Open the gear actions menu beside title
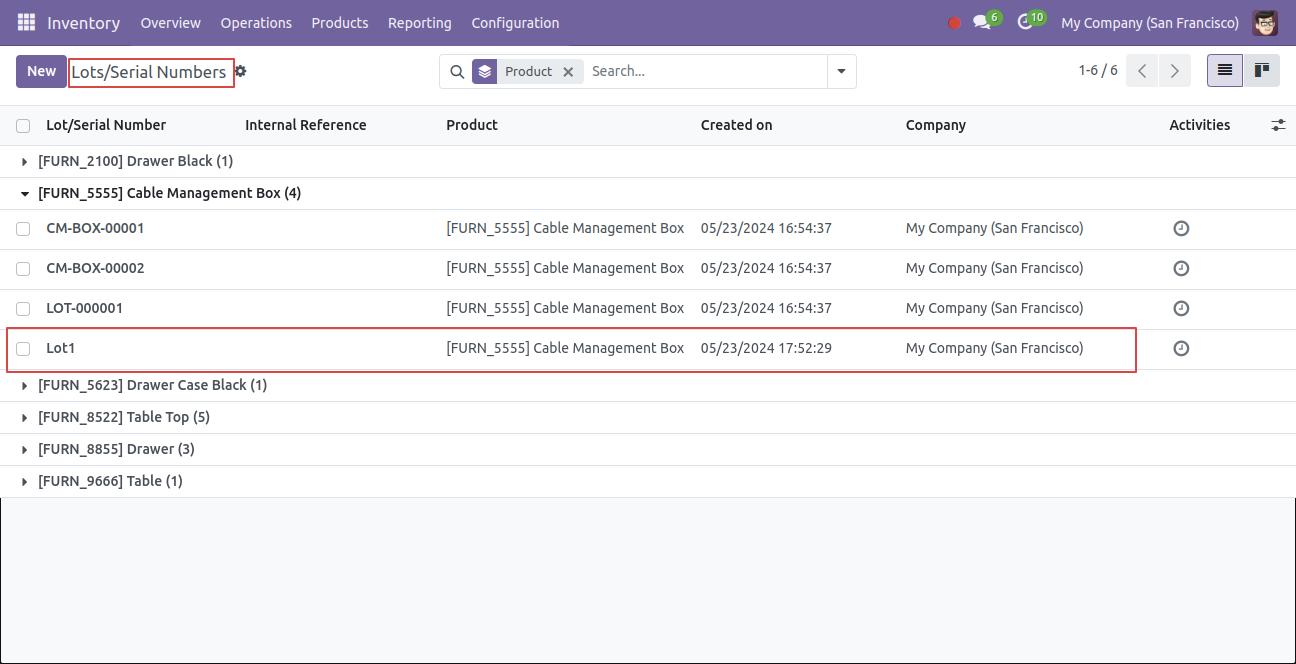The width and height of the screenshot is (1296, 664). [241, 72]
